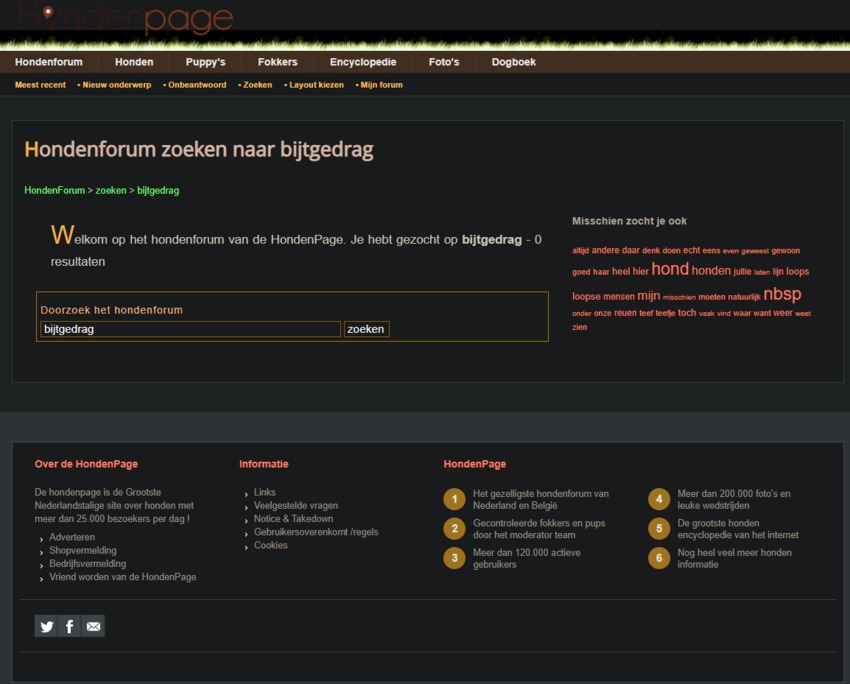850x684 pixels.
Task: Go to Meest recent submenu link
Action: tap(40, 85)
